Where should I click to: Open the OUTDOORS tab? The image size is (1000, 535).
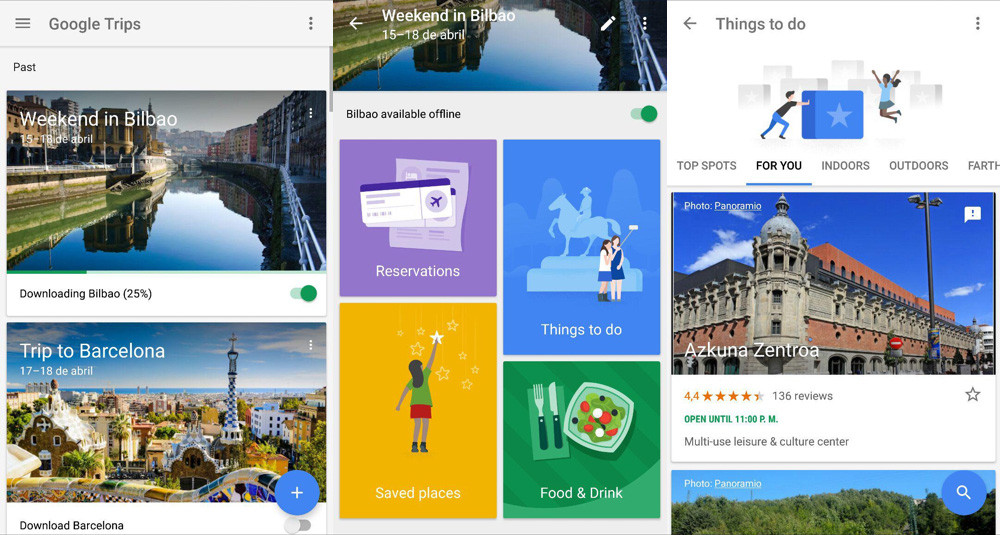click(x=918, y=166)
